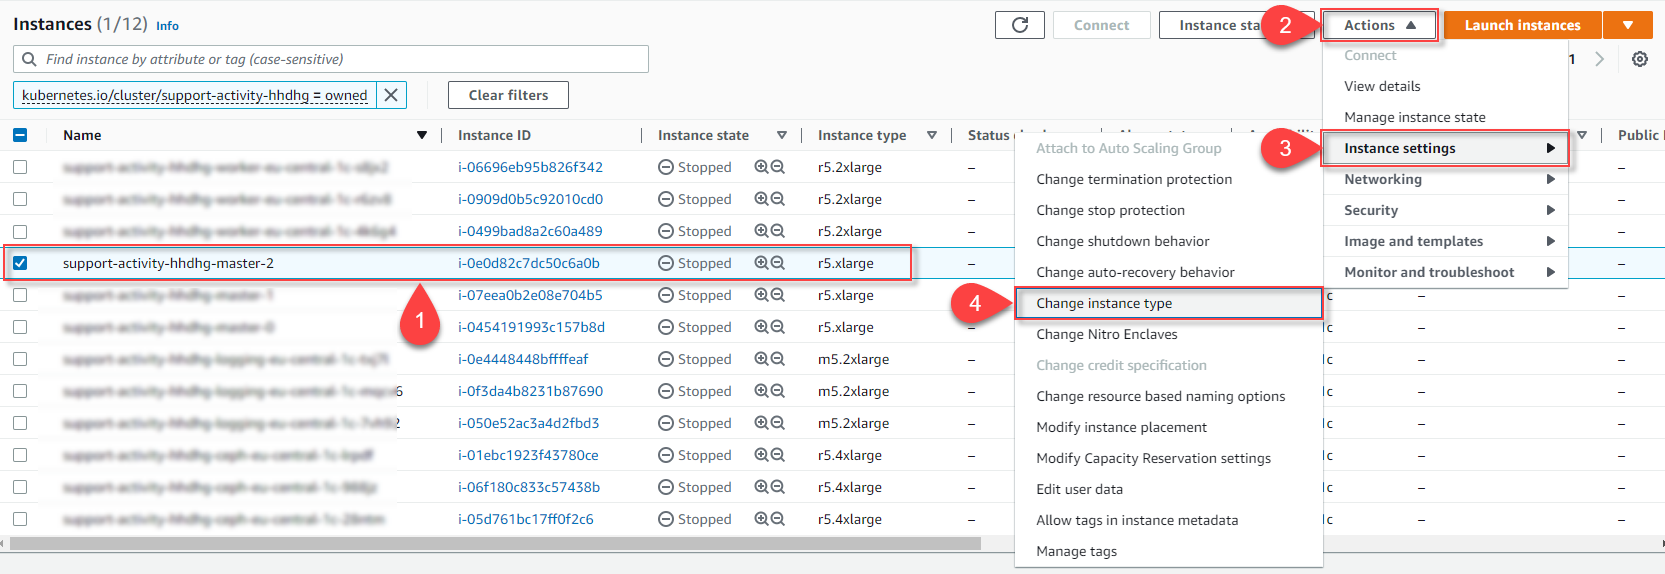Toggle the select-all instances checkbox

[20, 135]
